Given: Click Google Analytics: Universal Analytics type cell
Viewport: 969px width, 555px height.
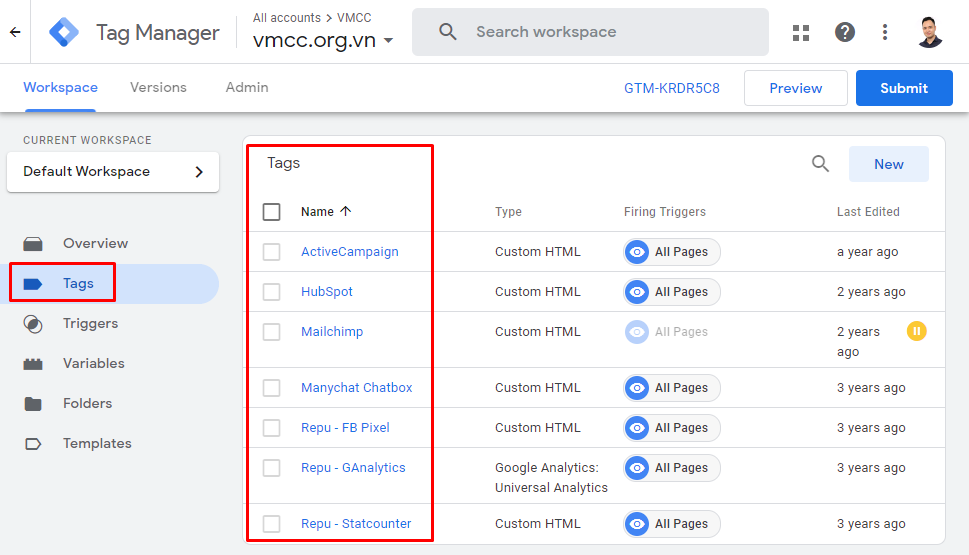Looking at the screenshot, I should [x=551, y=478].
